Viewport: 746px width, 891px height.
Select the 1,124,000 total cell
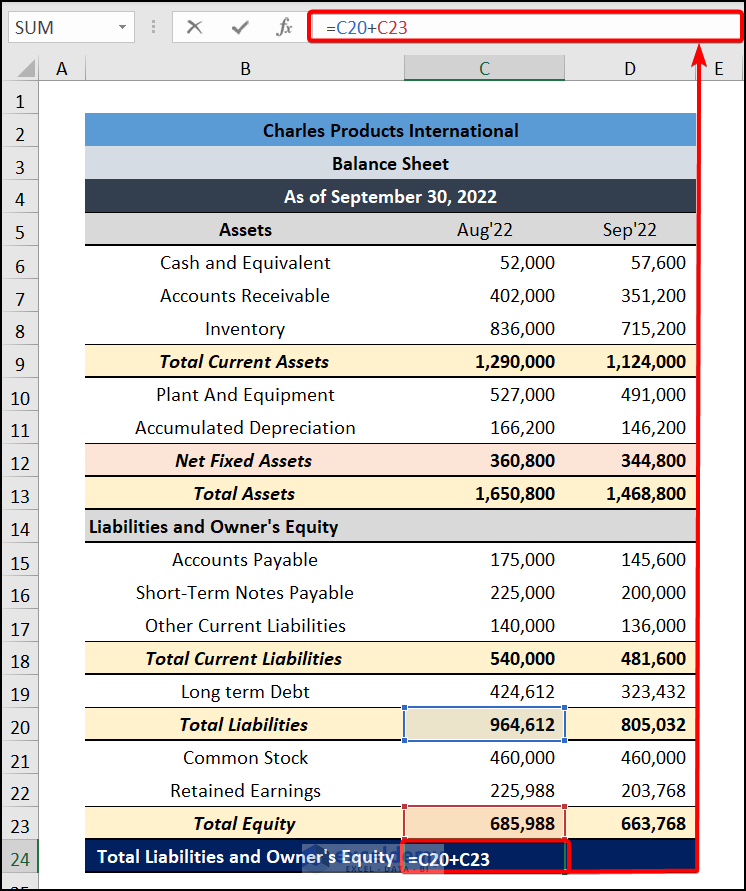coord(630,361)
